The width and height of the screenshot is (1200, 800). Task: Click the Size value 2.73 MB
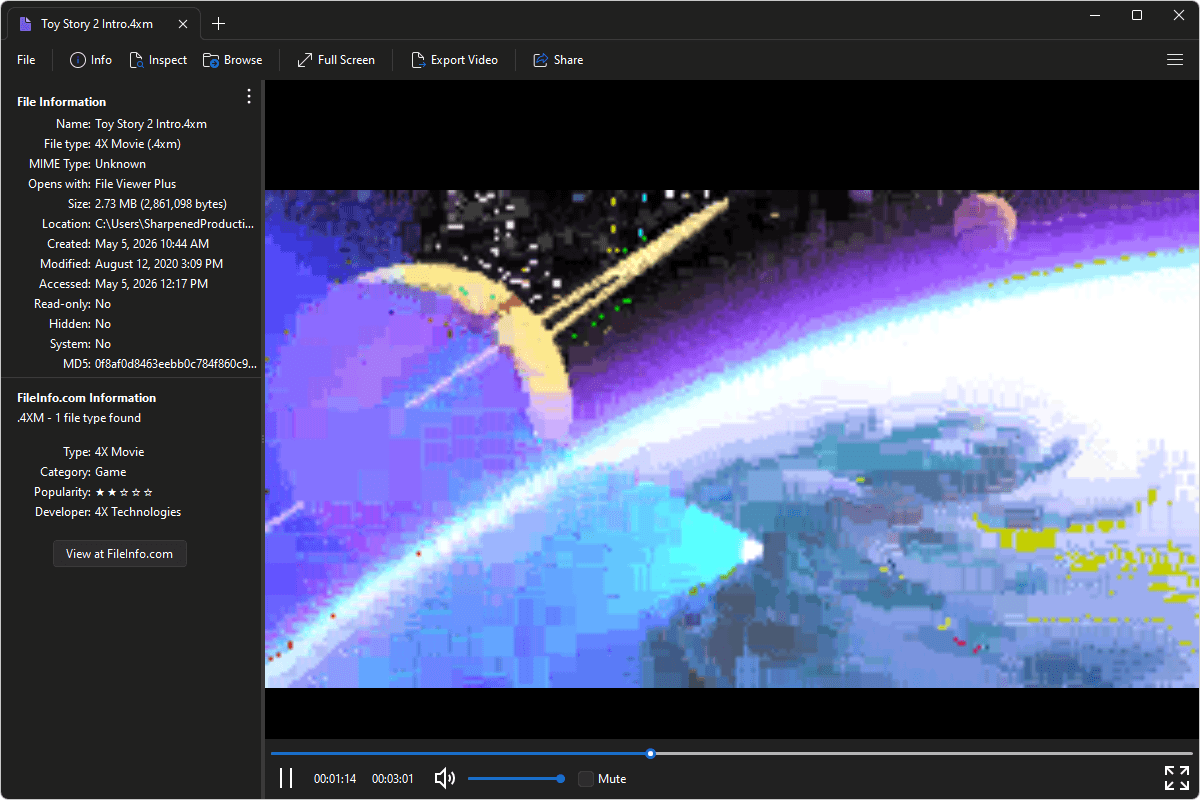[x=161, y=204]
